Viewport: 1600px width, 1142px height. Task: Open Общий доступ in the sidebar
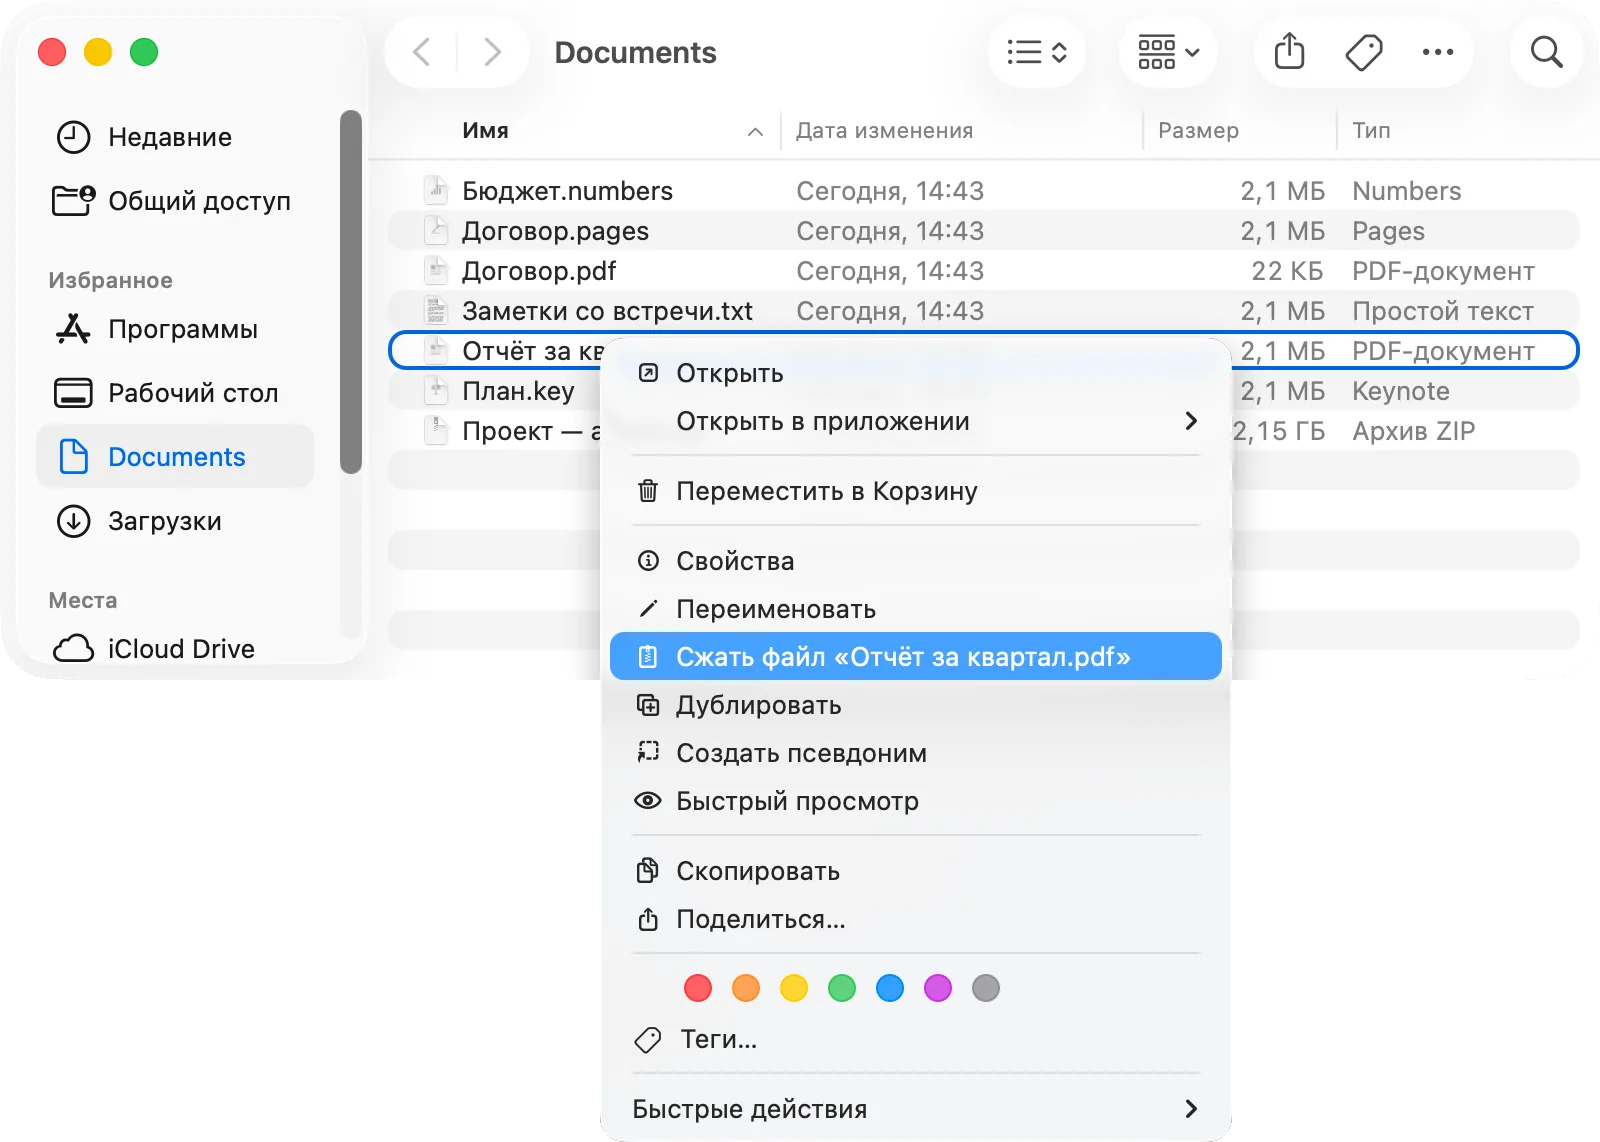pos(170,201)
